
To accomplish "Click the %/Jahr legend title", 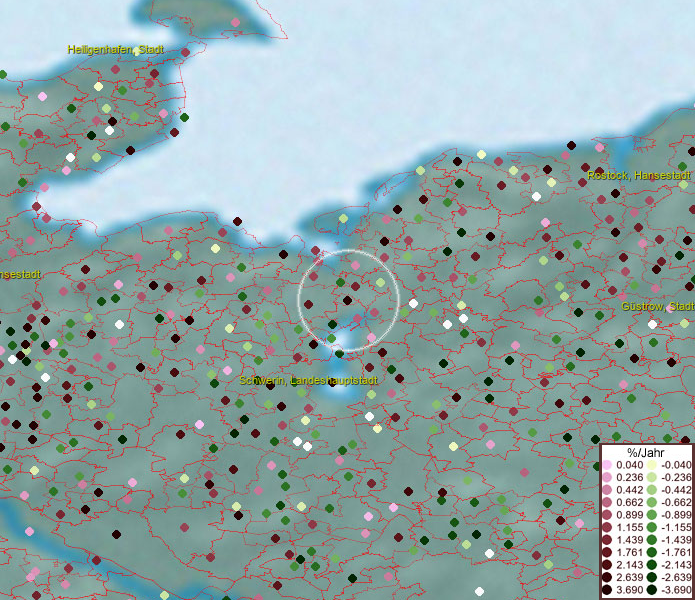I will coord(646,452).
